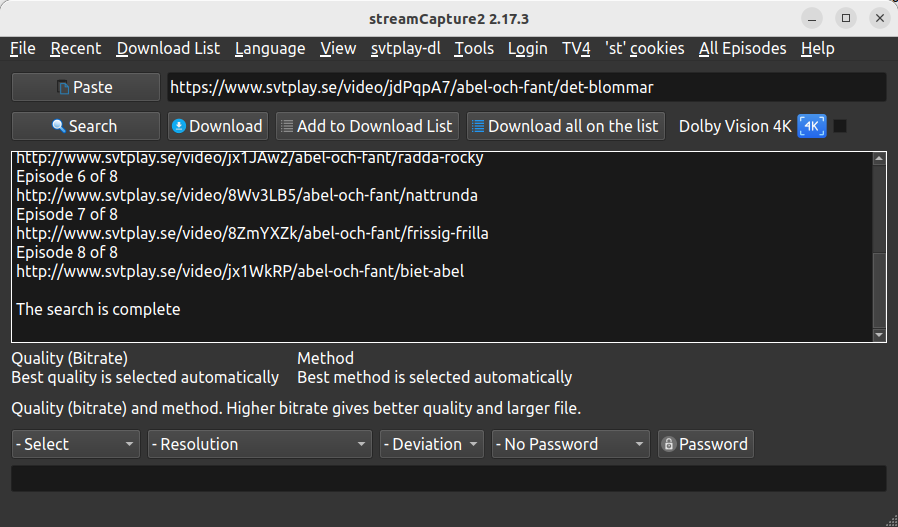Click the 'Method' label

(x=325, y=358)
